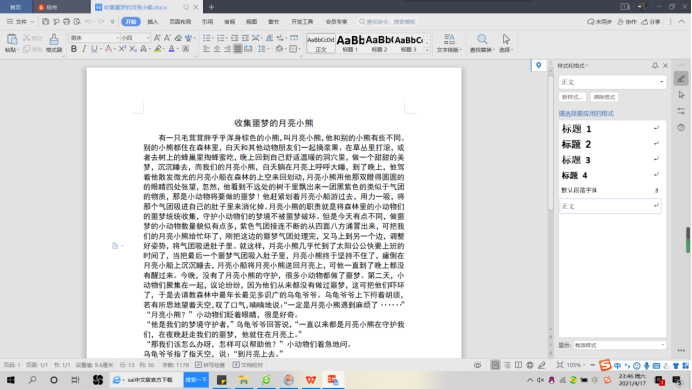Open Print Preview from quick access toolbar

tap(77, 22)
